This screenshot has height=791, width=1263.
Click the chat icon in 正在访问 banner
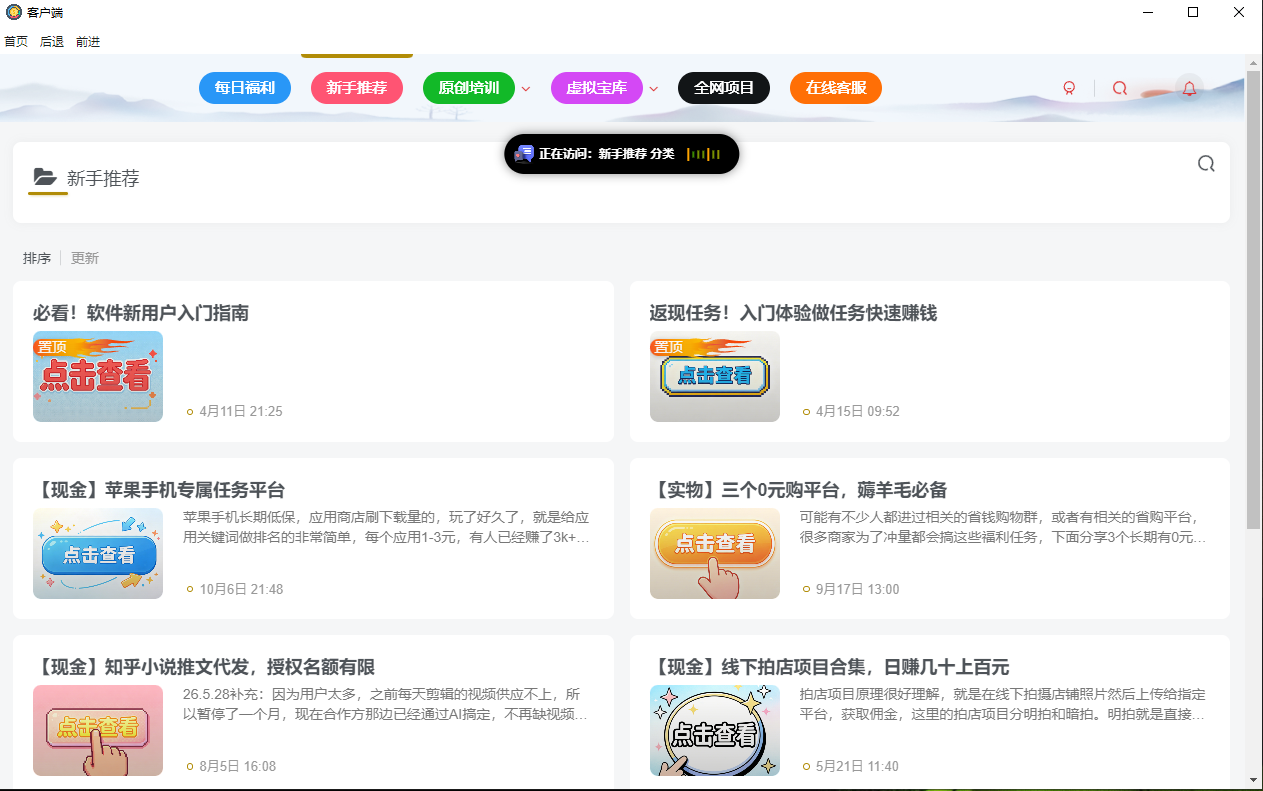click(x=524, y=154)
